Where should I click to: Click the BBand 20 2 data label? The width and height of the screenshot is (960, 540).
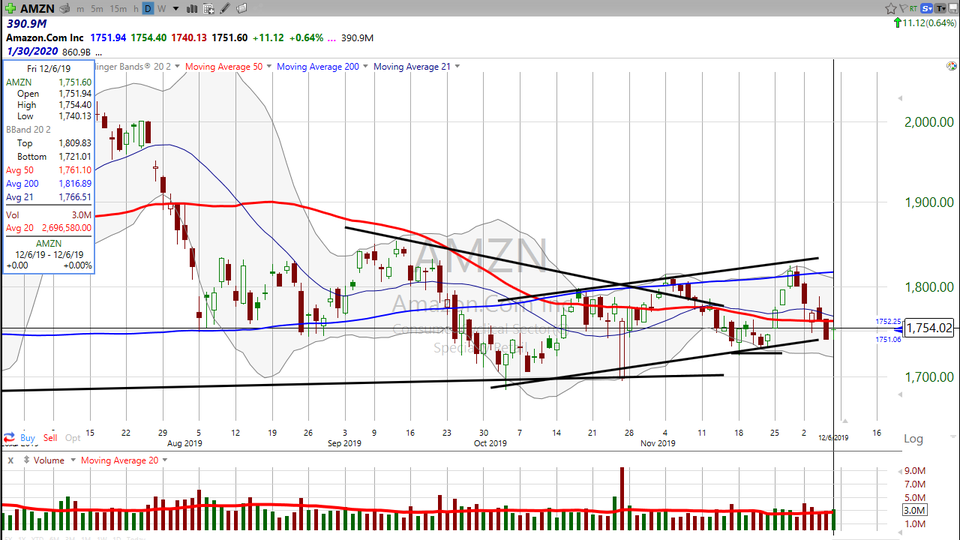coord(28,130)
